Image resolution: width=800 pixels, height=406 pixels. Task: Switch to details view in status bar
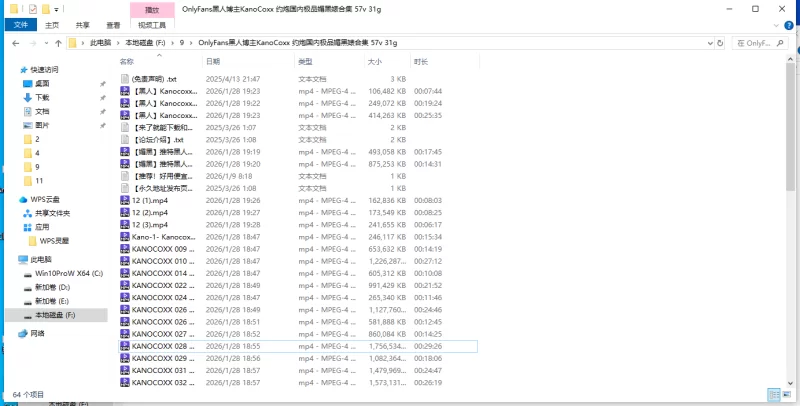[x=774, y=395]
